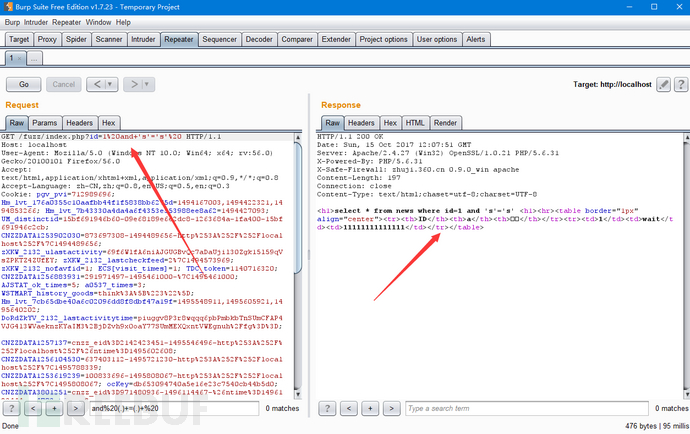Edit target with the pencil icon
Viewport: 690px width, 434px height.
[x=663, y=84]
